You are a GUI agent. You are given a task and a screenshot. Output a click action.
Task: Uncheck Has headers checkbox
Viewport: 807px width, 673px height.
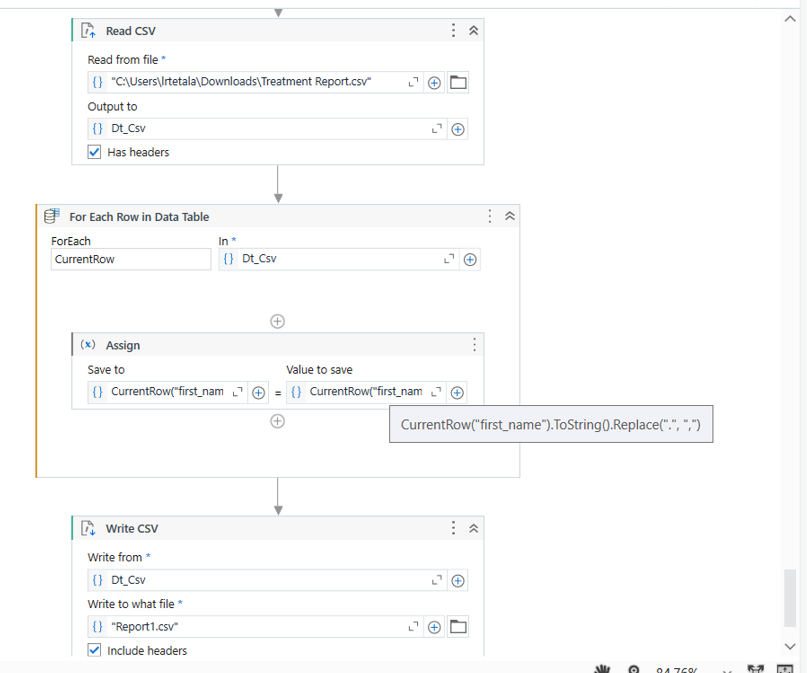click(x=95, y=152)
